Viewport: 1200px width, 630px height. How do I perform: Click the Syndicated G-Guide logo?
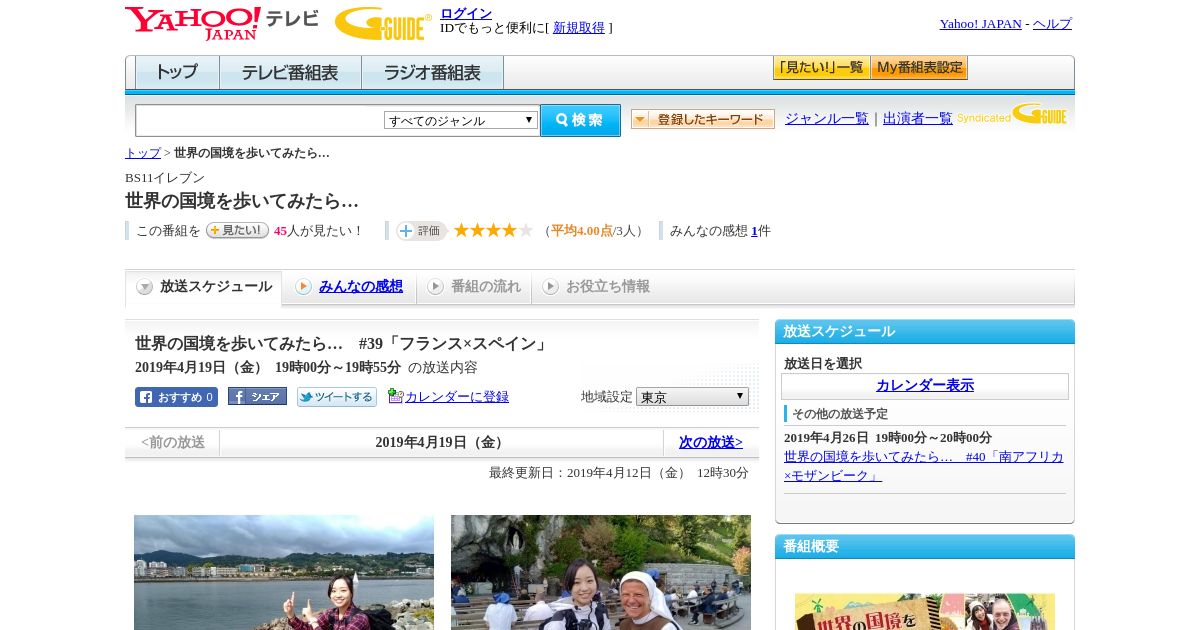click(x=1012, y=114)
